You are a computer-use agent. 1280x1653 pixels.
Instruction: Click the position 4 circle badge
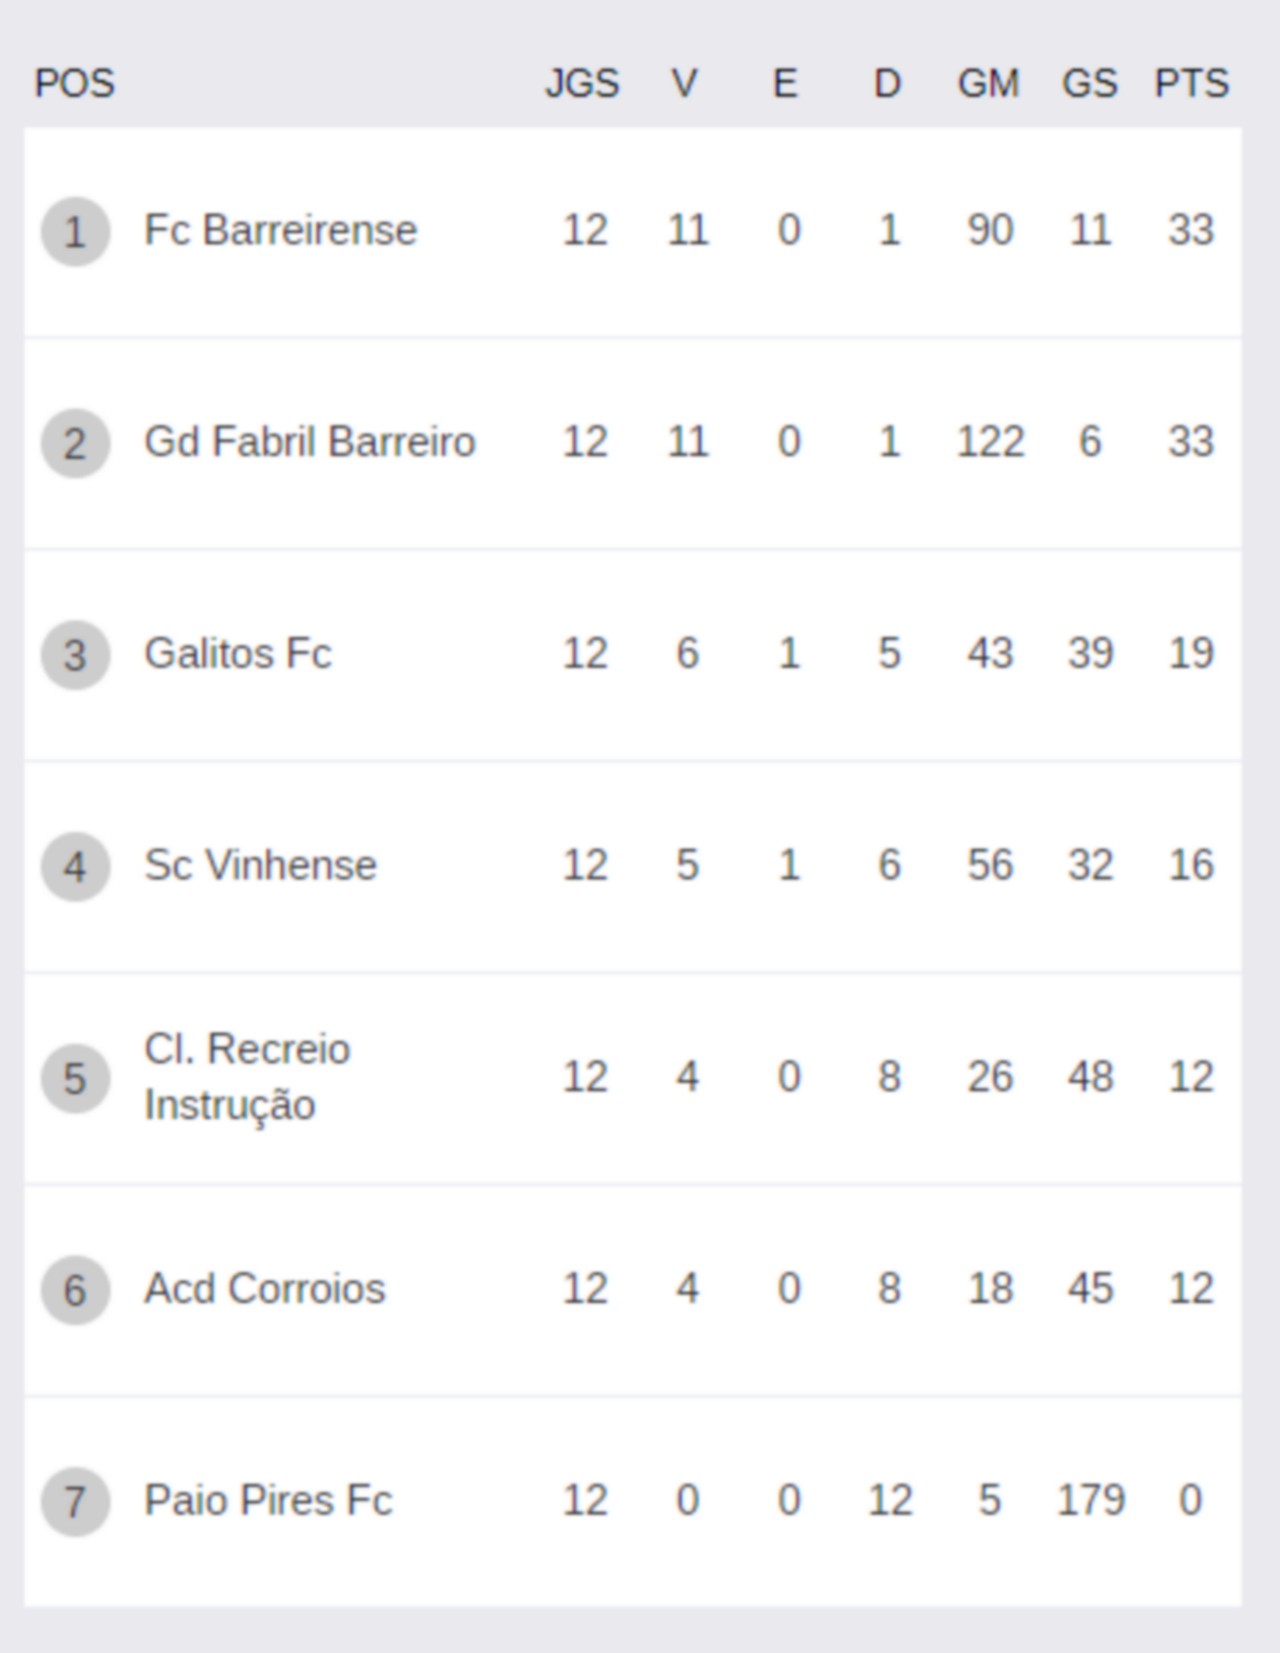[75, 867]
